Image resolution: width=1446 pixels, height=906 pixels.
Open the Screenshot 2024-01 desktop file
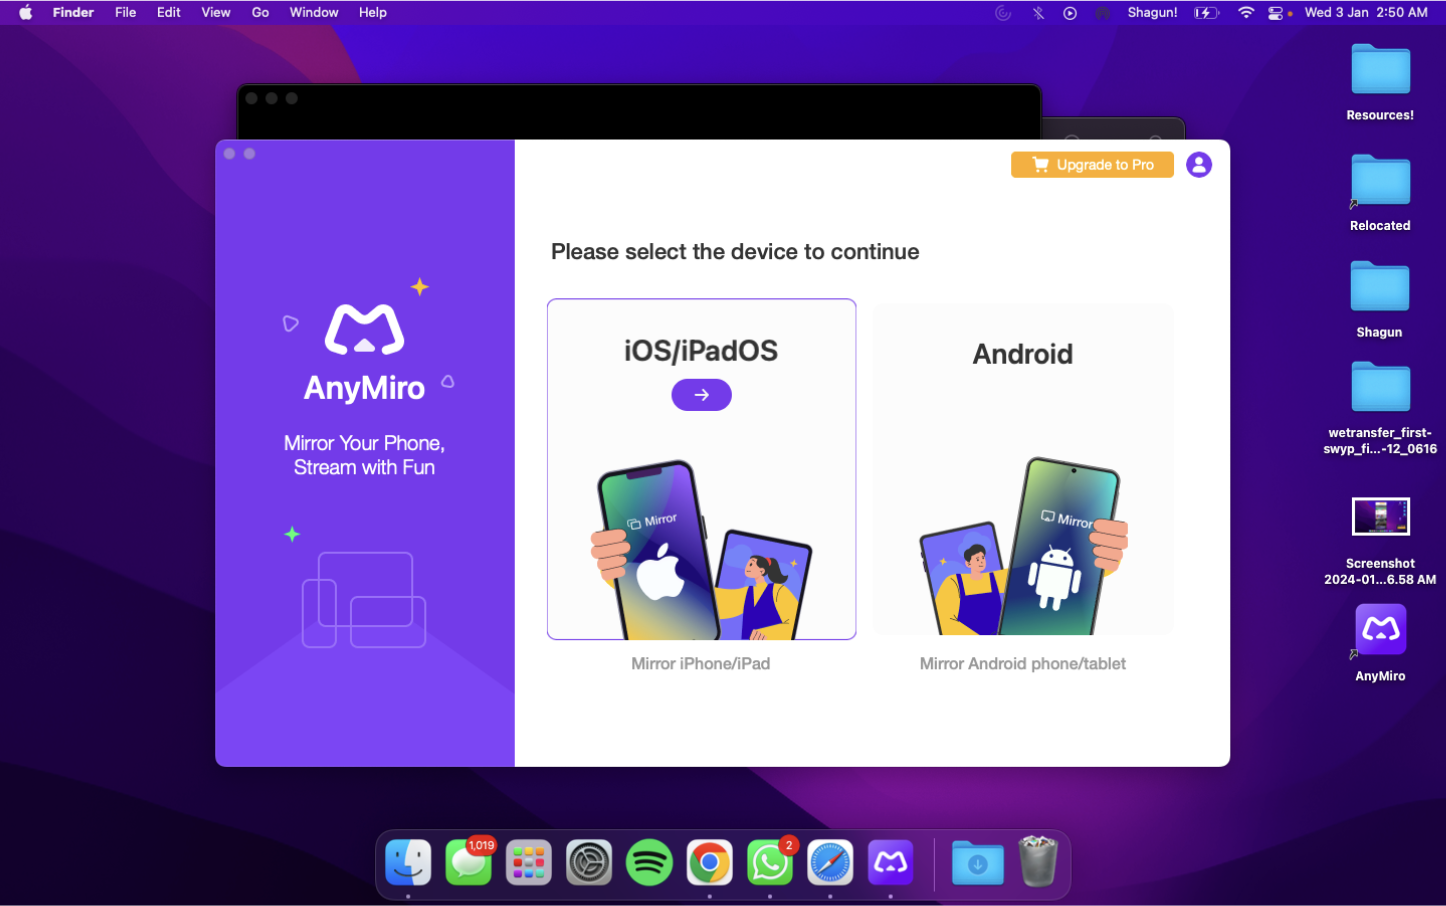click(1380, 517)
